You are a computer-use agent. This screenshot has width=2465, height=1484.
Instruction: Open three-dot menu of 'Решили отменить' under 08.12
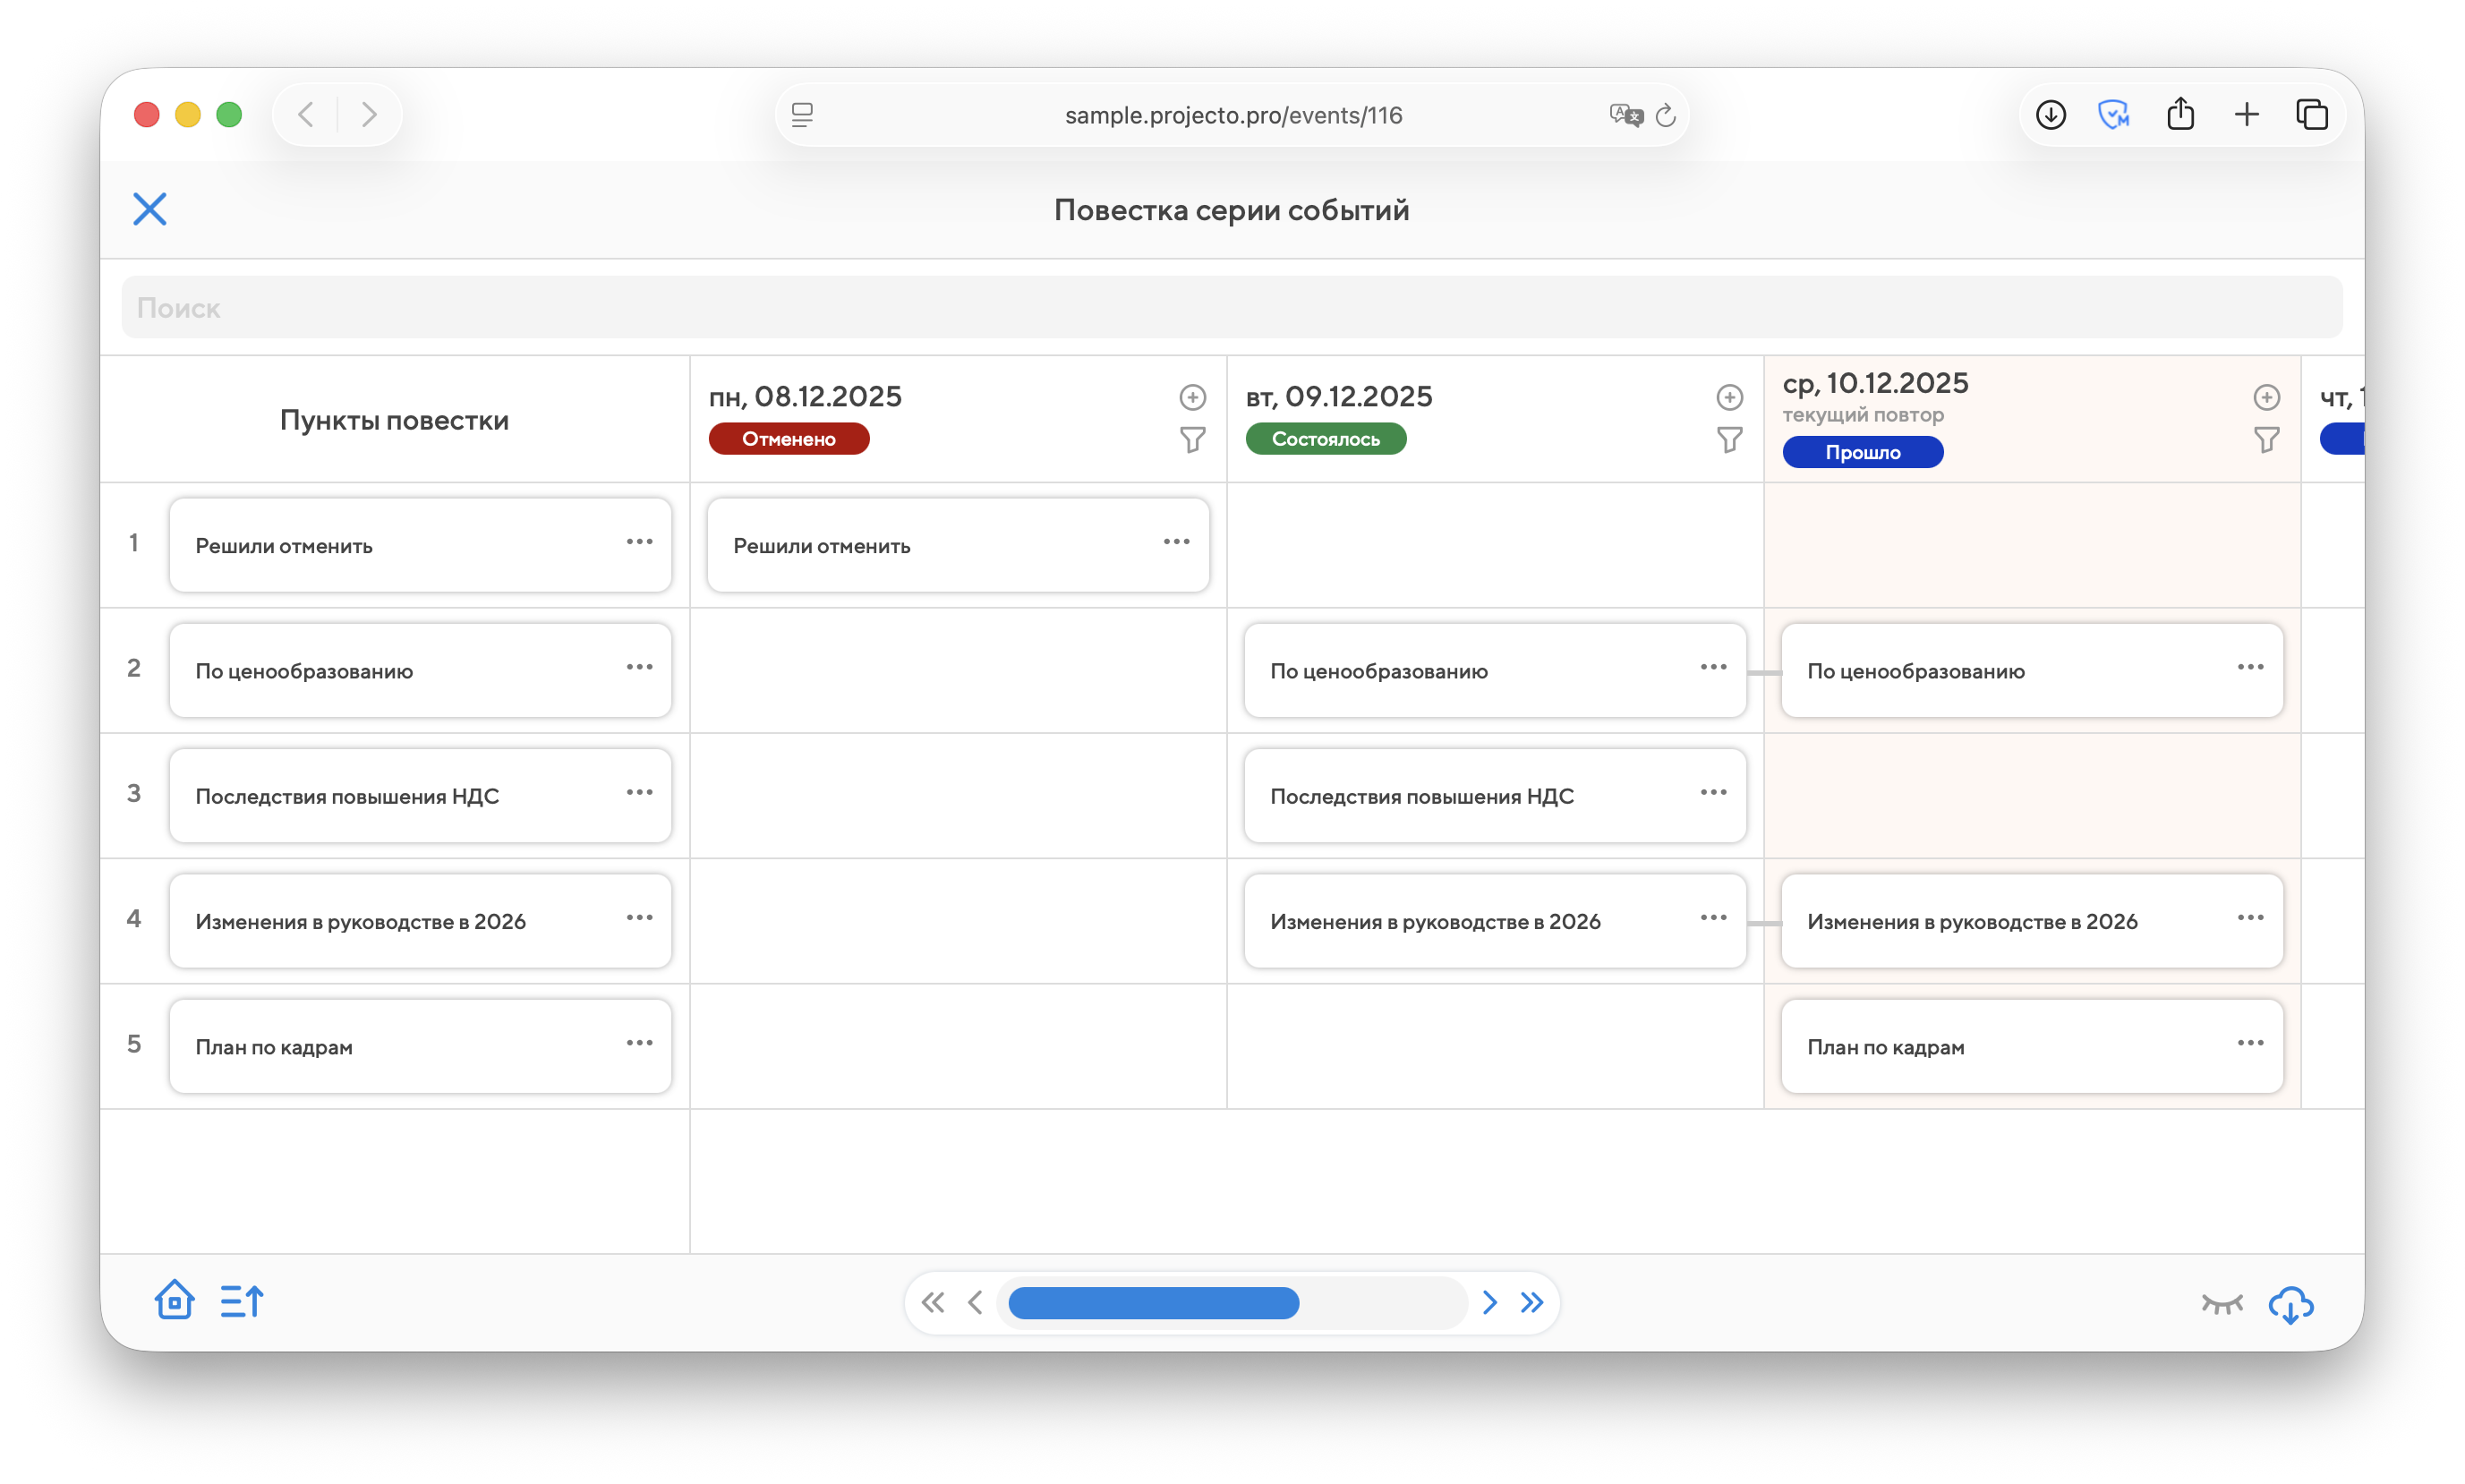click(x=1176, y=542)
